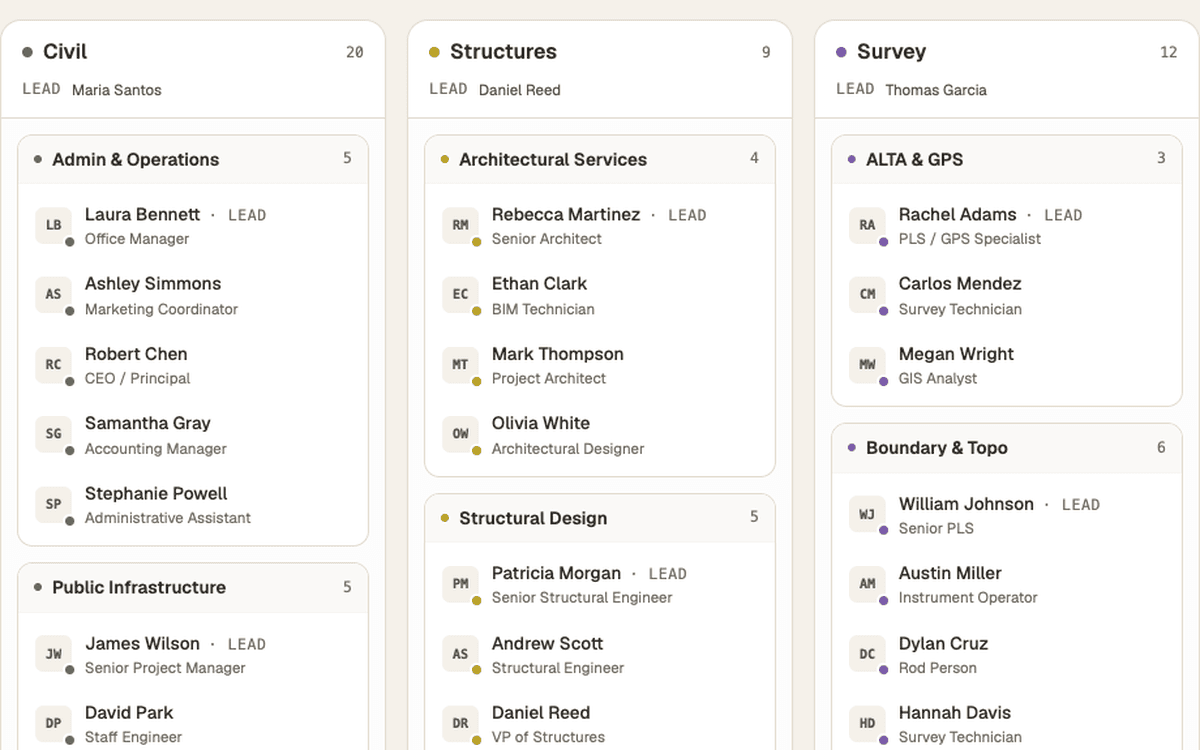
Task: Click the Survey member count 12
Action: (1169, 53)
